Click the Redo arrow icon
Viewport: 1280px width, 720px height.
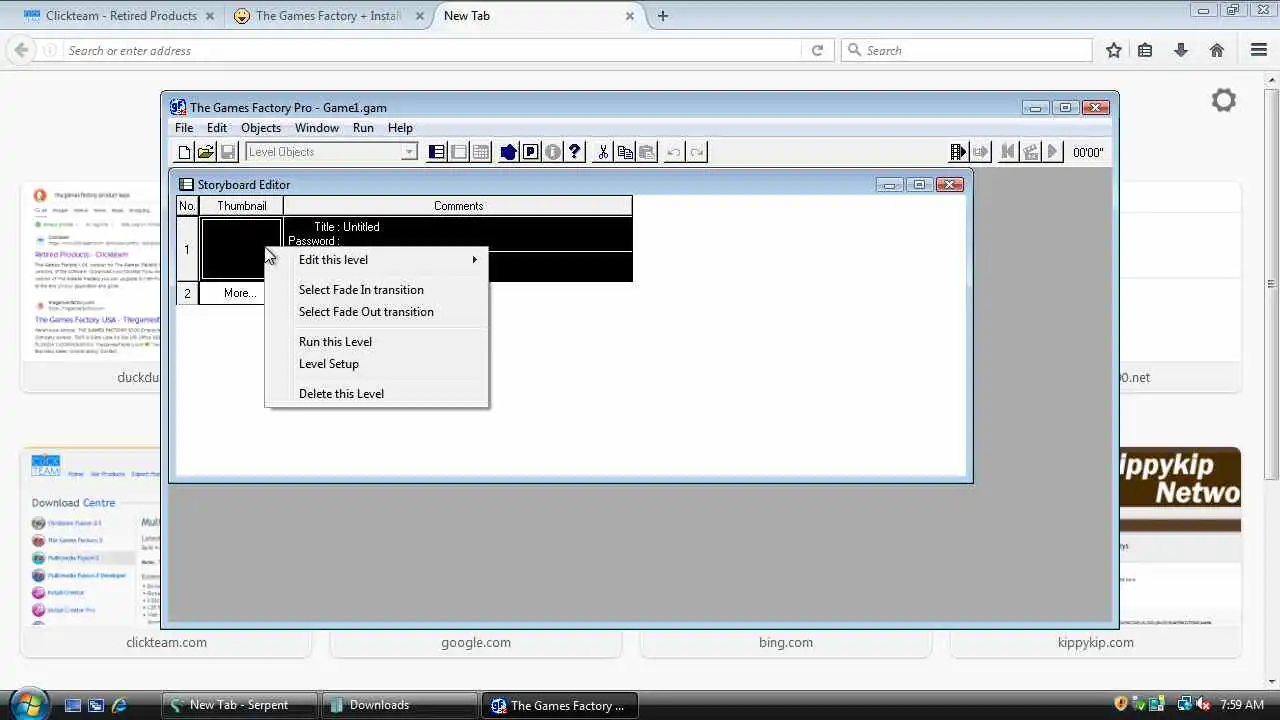697,152
